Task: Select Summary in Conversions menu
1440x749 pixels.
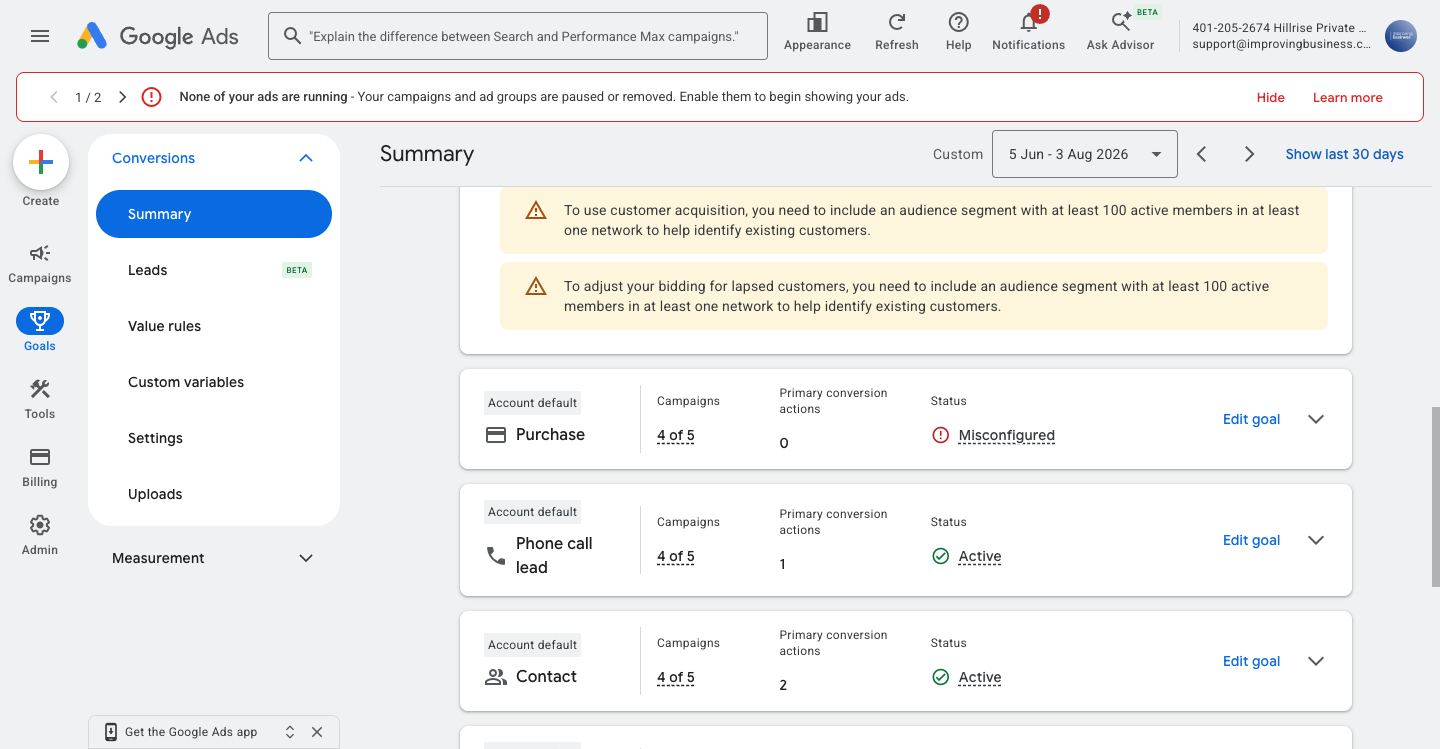Action: (214, 214)
